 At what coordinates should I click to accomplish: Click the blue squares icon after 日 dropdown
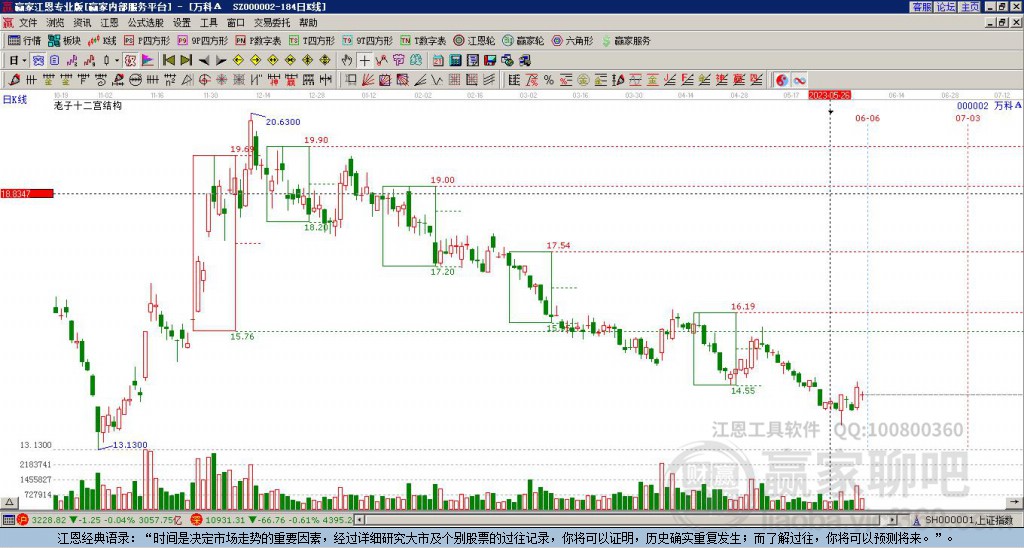pos(38,61)
